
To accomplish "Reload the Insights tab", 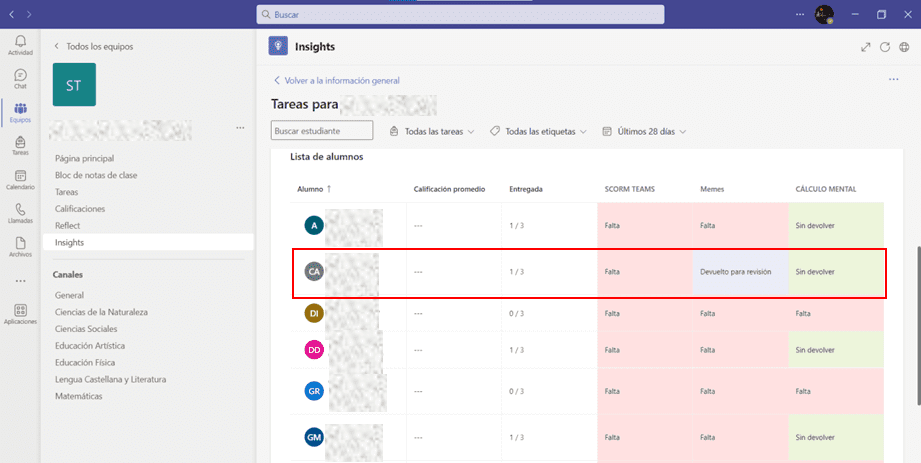I will [x=885, y=47].
